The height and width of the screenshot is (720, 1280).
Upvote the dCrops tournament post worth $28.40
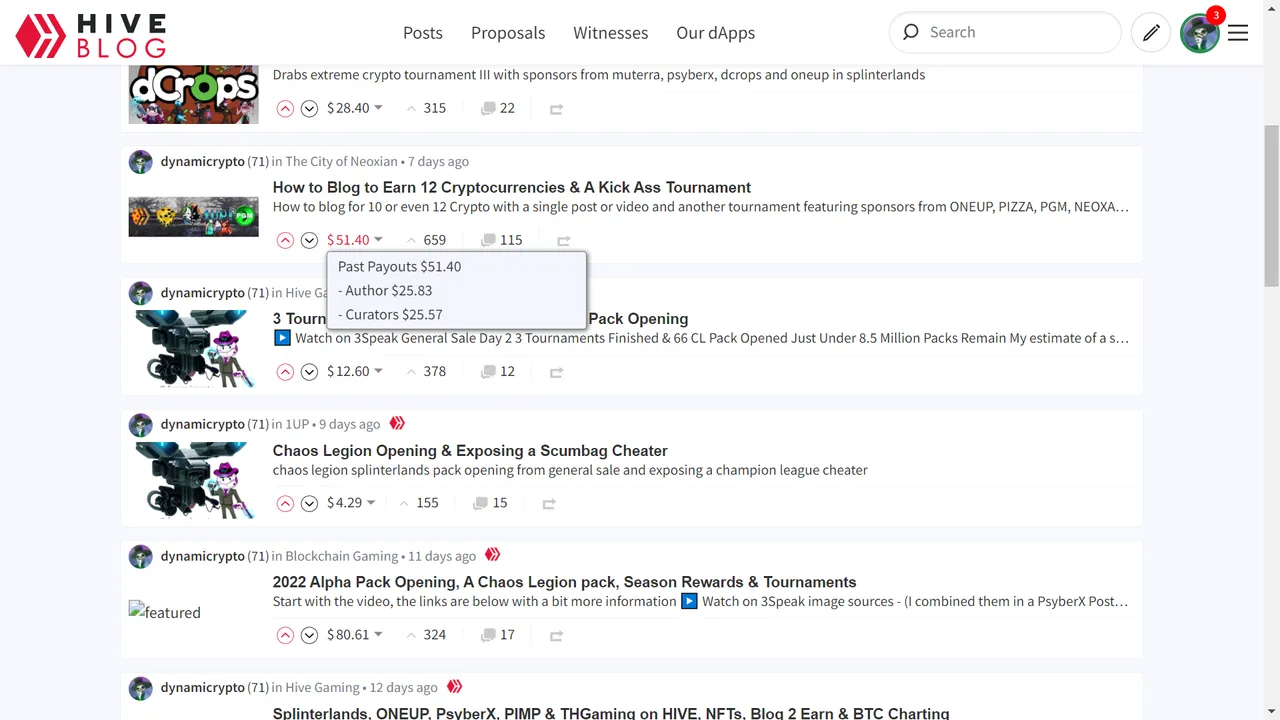pos(285,108)
